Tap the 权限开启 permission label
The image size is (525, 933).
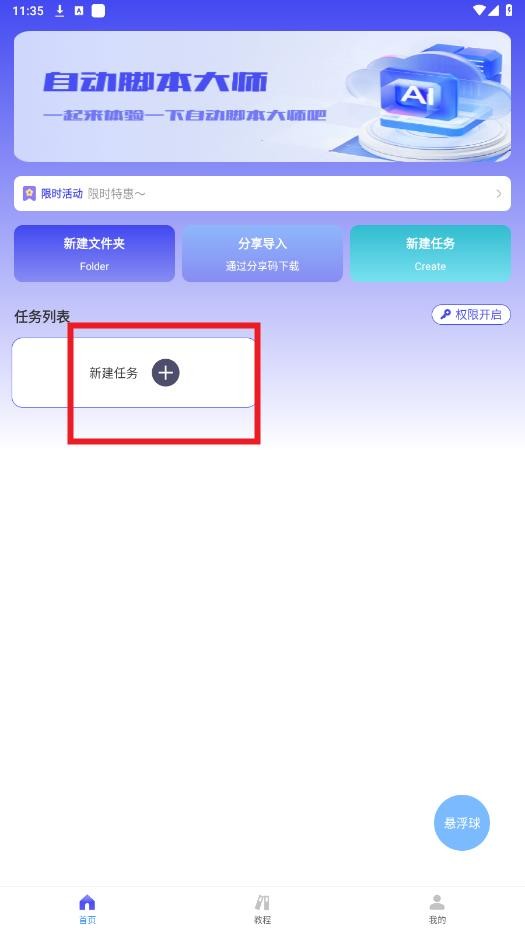479,314
